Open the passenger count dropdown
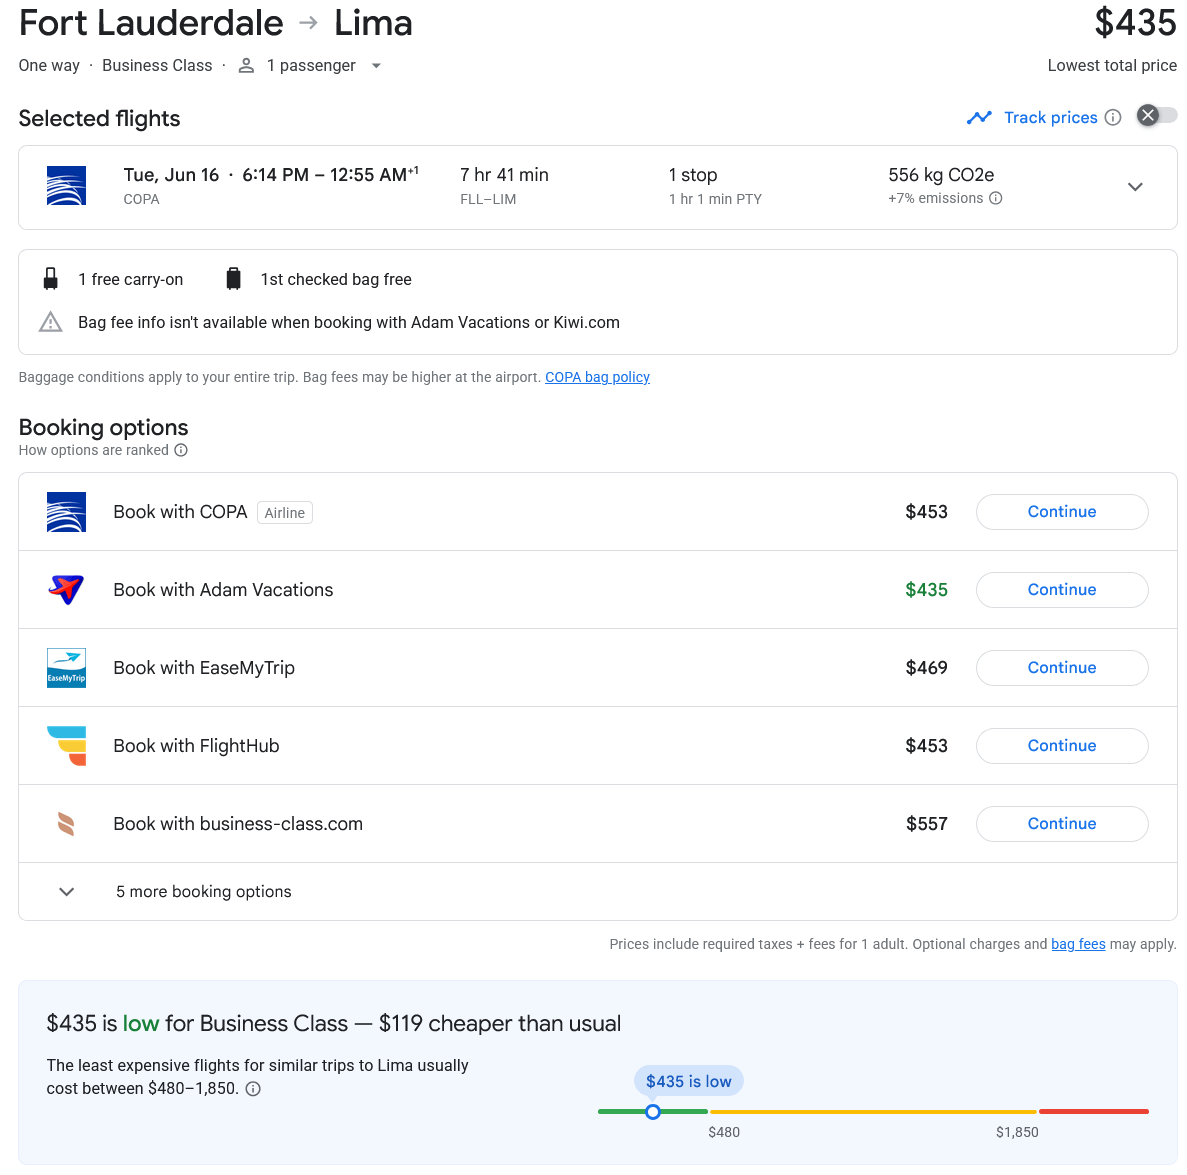Screen dimensions: 1187x1175 pos(376,66)
